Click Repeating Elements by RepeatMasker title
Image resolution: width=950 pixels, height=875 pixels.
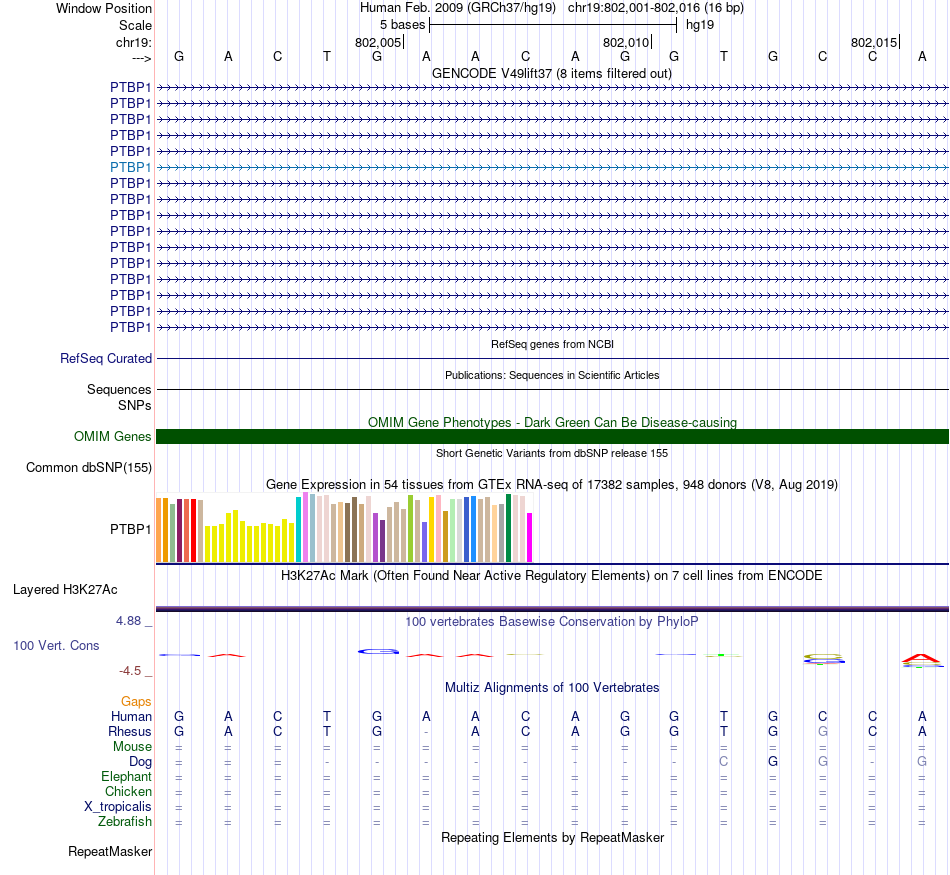pyautogui.click(x=552, y=837)
